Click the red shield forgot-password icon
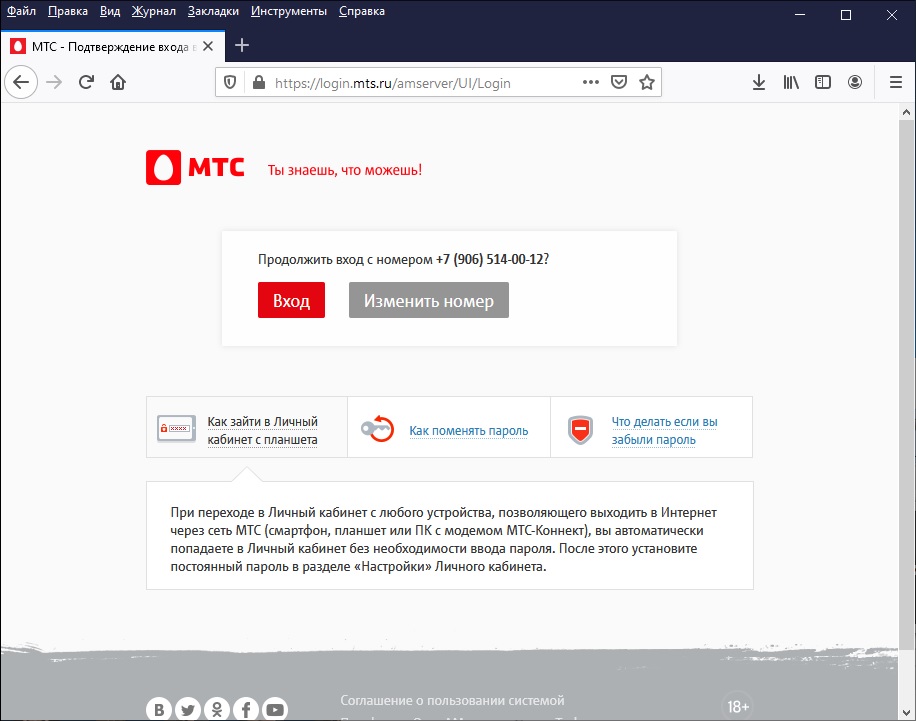The width and height of the screenshot is (916, 721). point(581,430)
